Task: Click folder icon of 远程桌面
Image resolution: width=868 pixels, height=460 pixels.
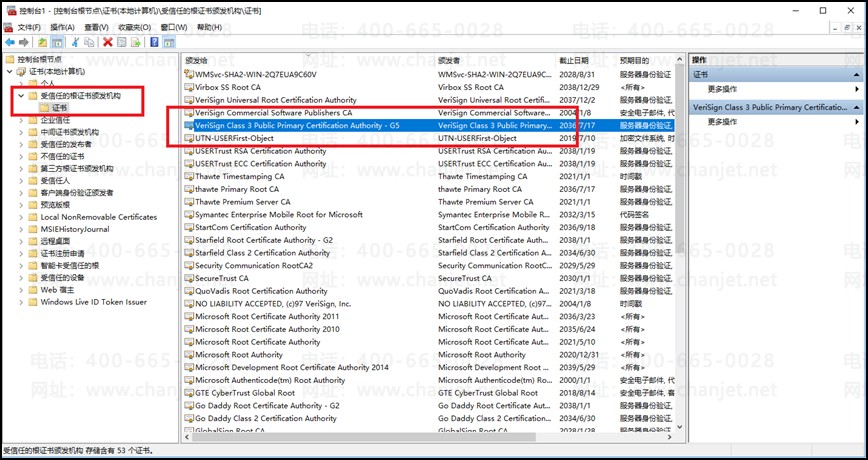Action: pos(33,241)
